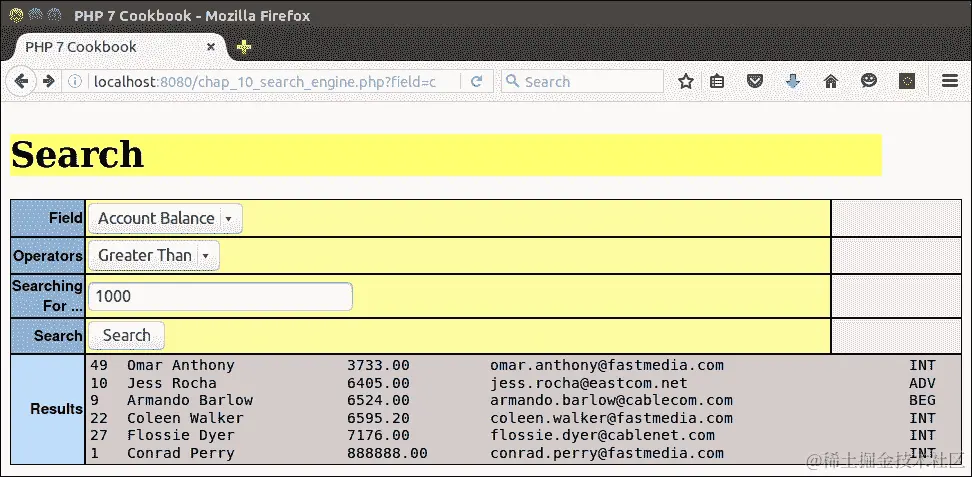Viewport: 972px width, 477px height.
Task: Save page to Pocket icon
Action: pyautogui.click(x=754, y=81)
